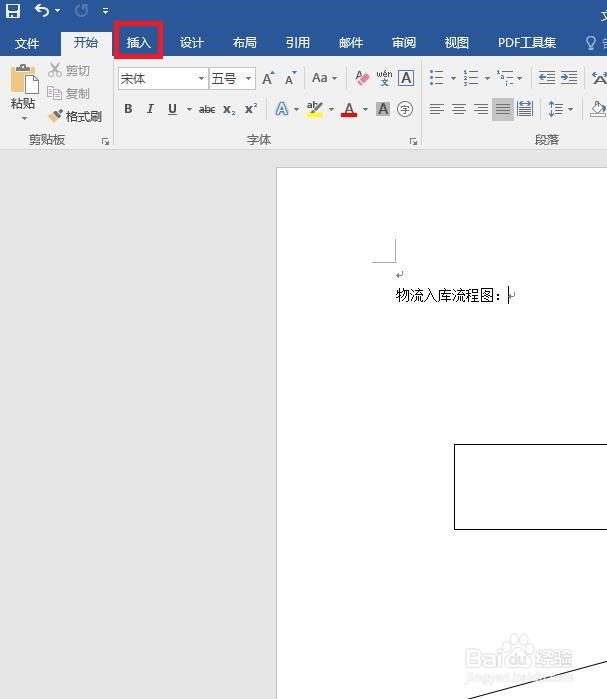The height and width of the screenshot is (699, 607).
Task: Click the Shading paint bucket icon
Action: coord(598,109)
